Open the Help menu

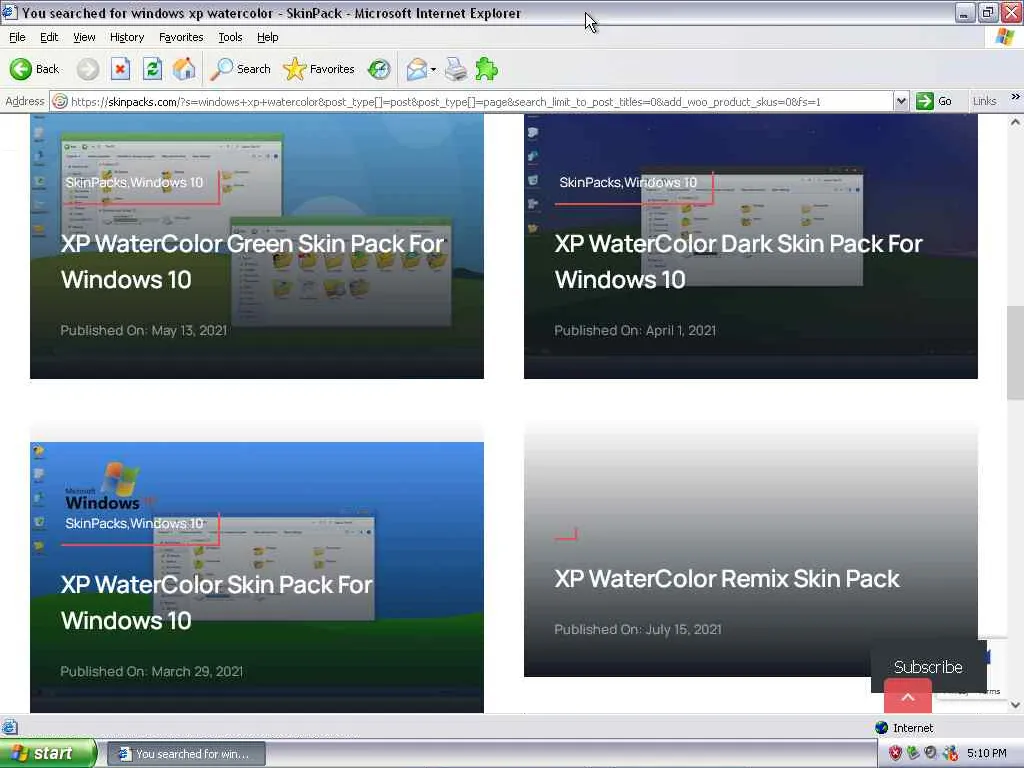click(268, 37)
